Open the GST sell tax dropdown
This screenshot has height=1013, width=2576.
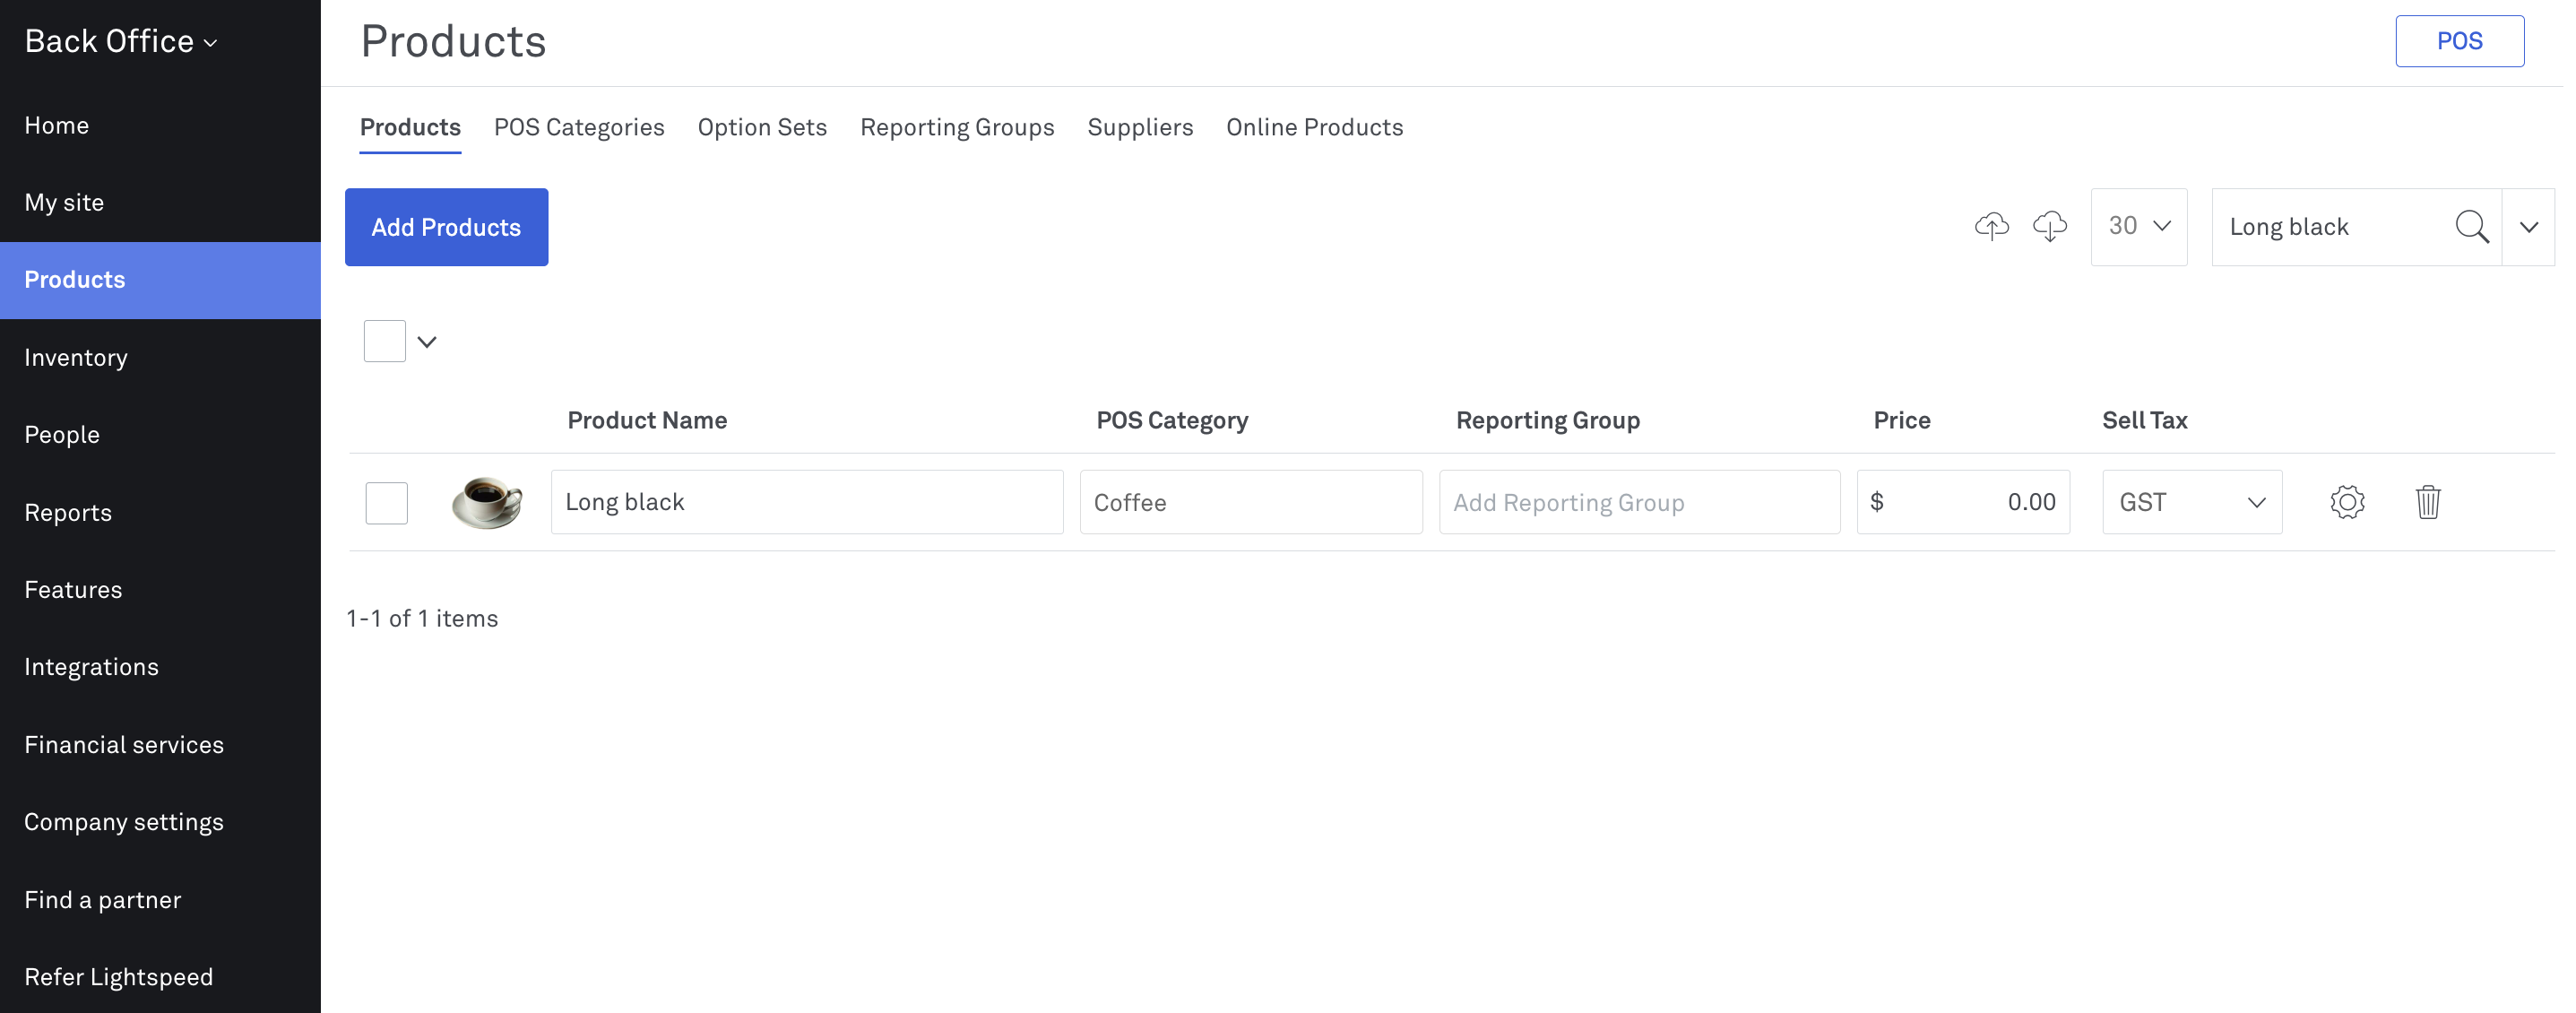click(2192, 502)
